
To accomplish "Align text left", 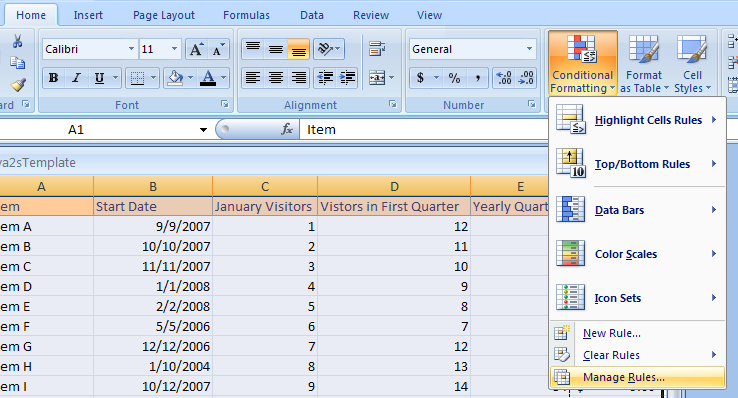I will [253, 78].
